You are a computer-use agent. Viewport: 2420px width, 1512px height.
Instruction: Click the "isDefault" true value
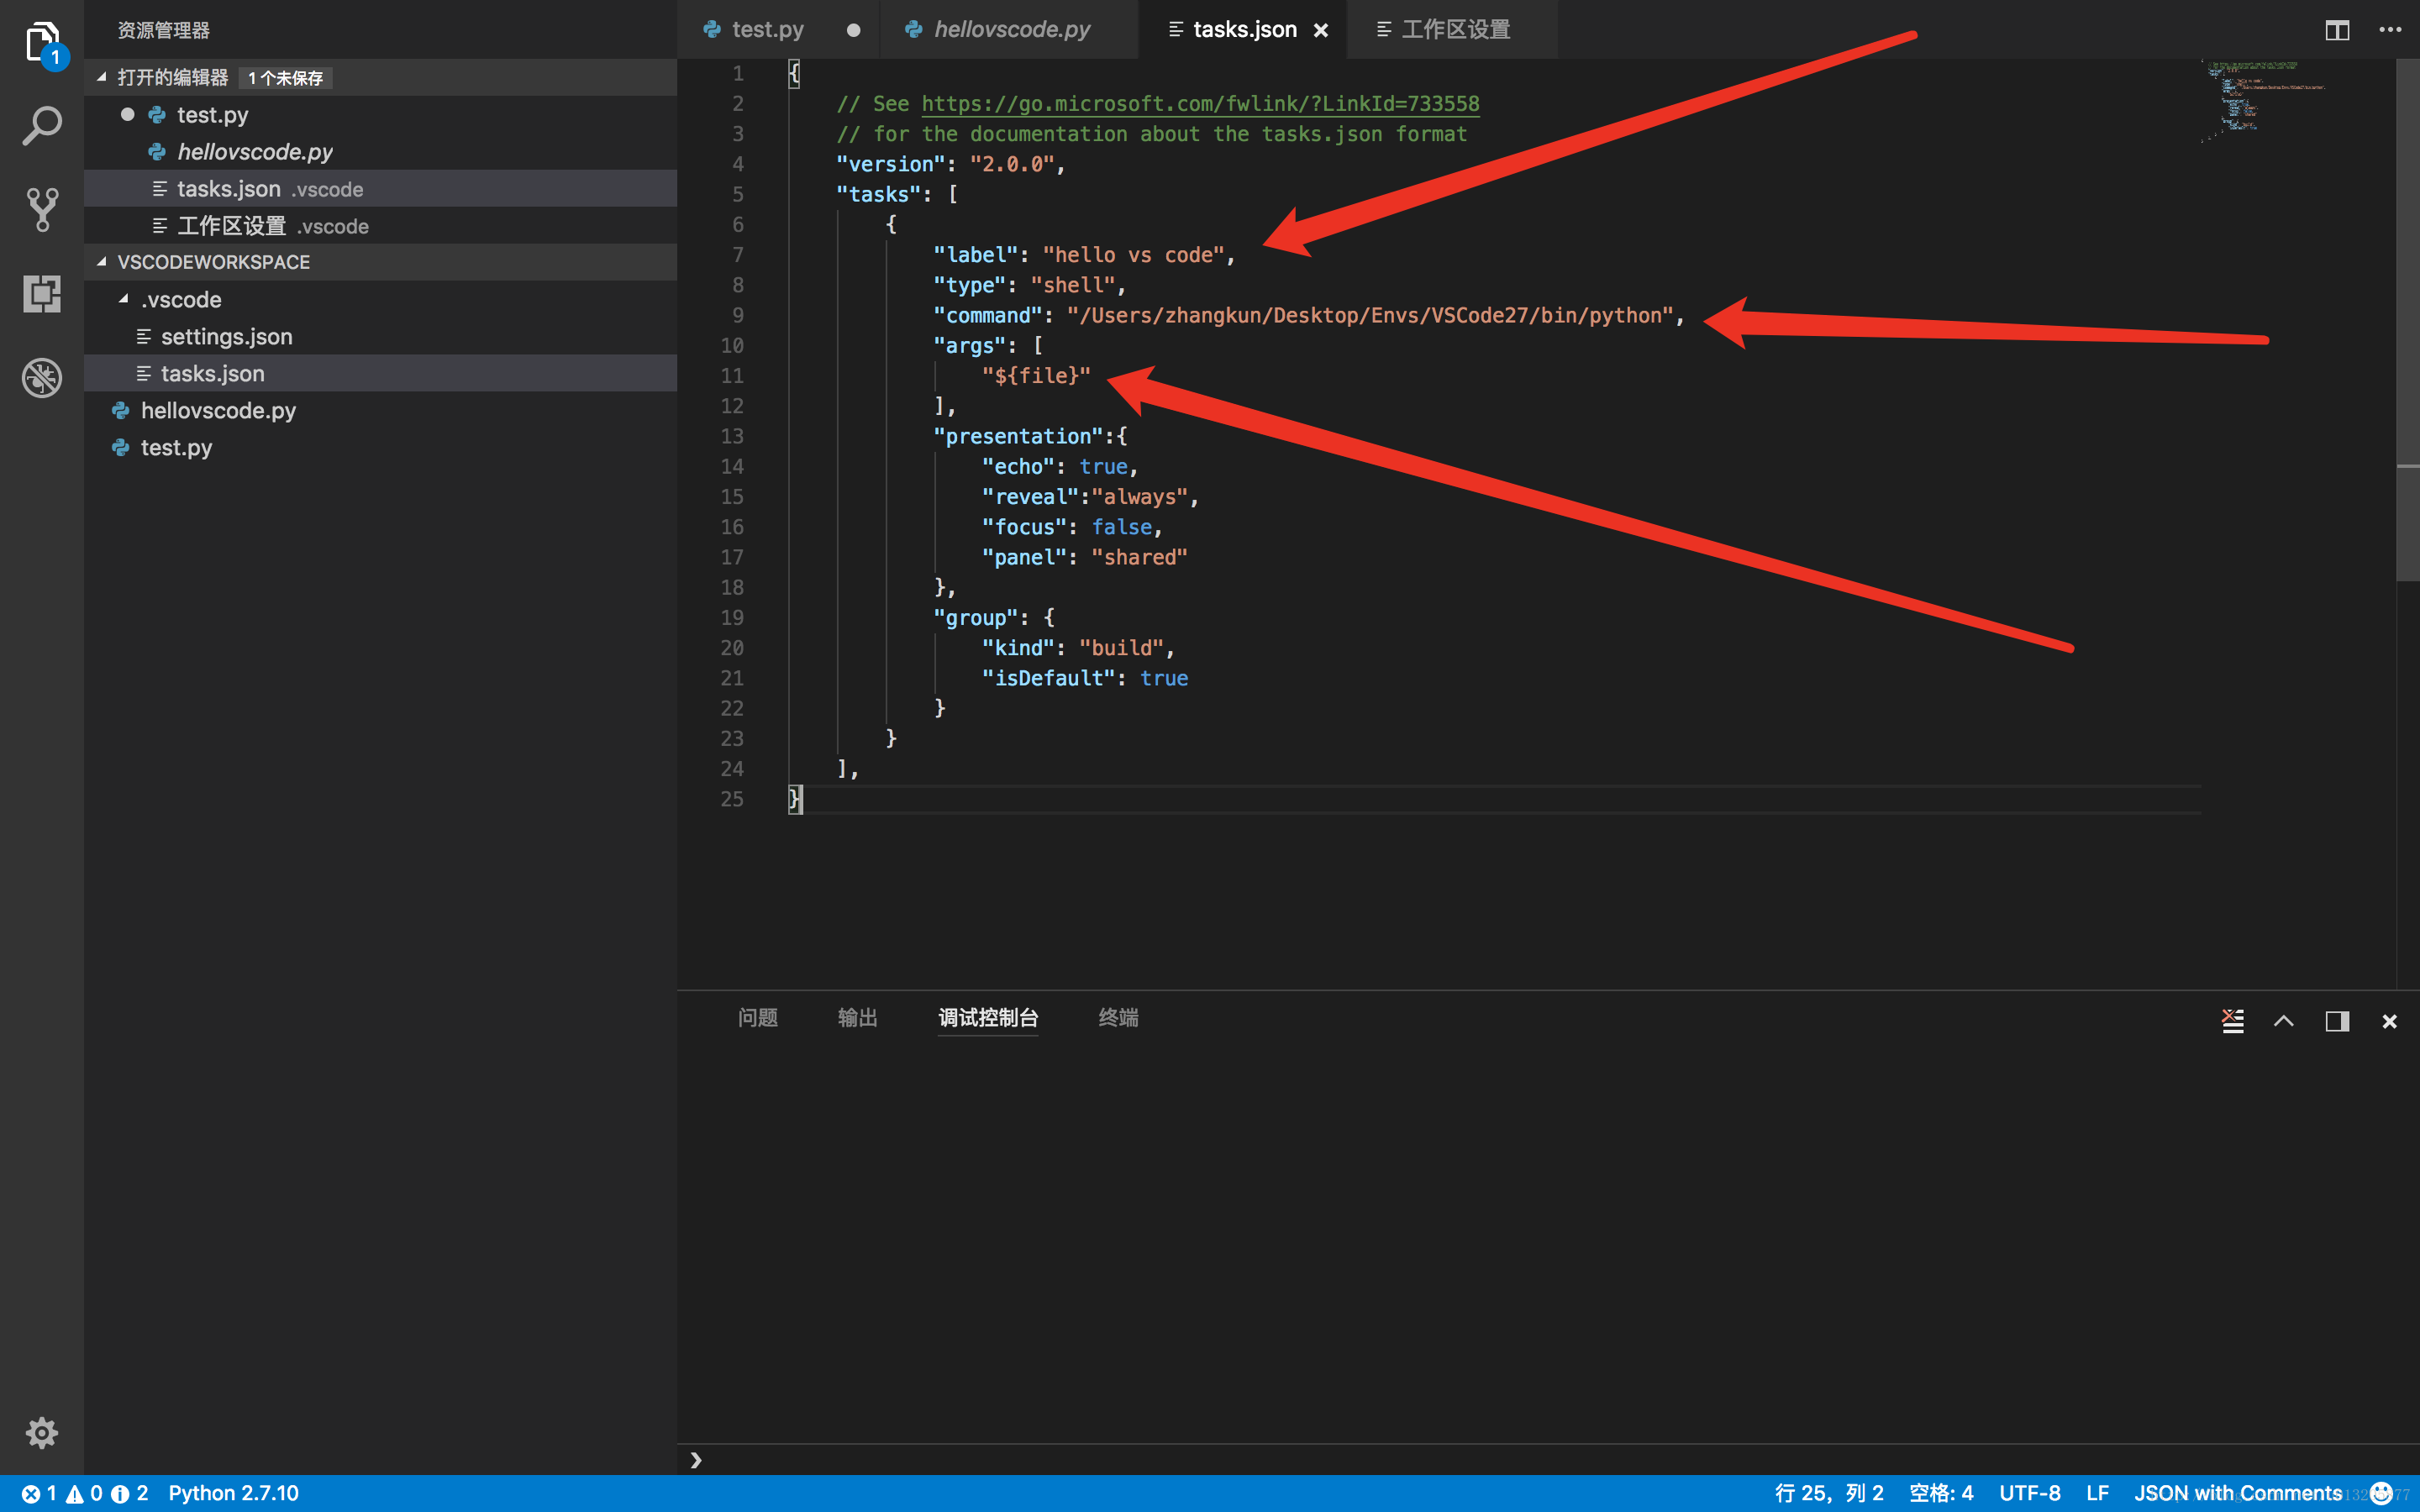tap(1164, 678)
